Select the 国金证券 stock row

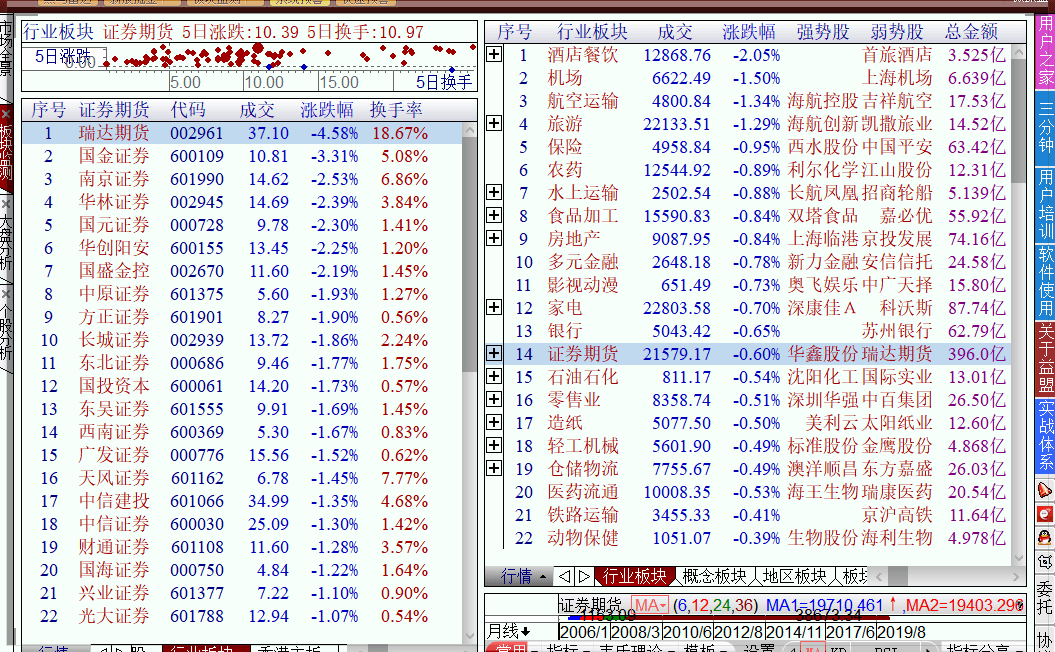click(242, 156)
